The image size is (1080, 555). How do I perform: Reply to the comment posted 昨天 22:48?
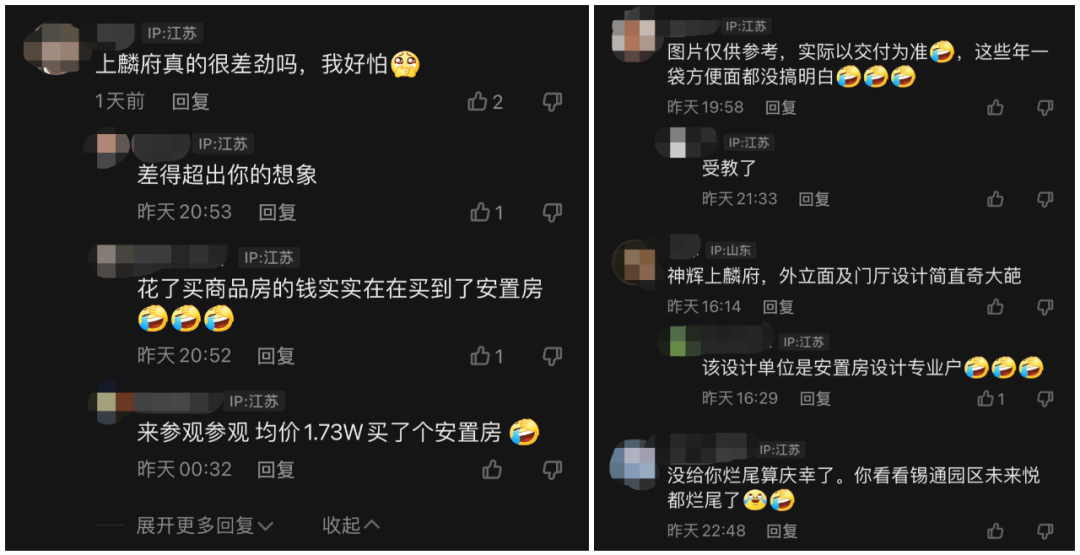pos(782,531)
